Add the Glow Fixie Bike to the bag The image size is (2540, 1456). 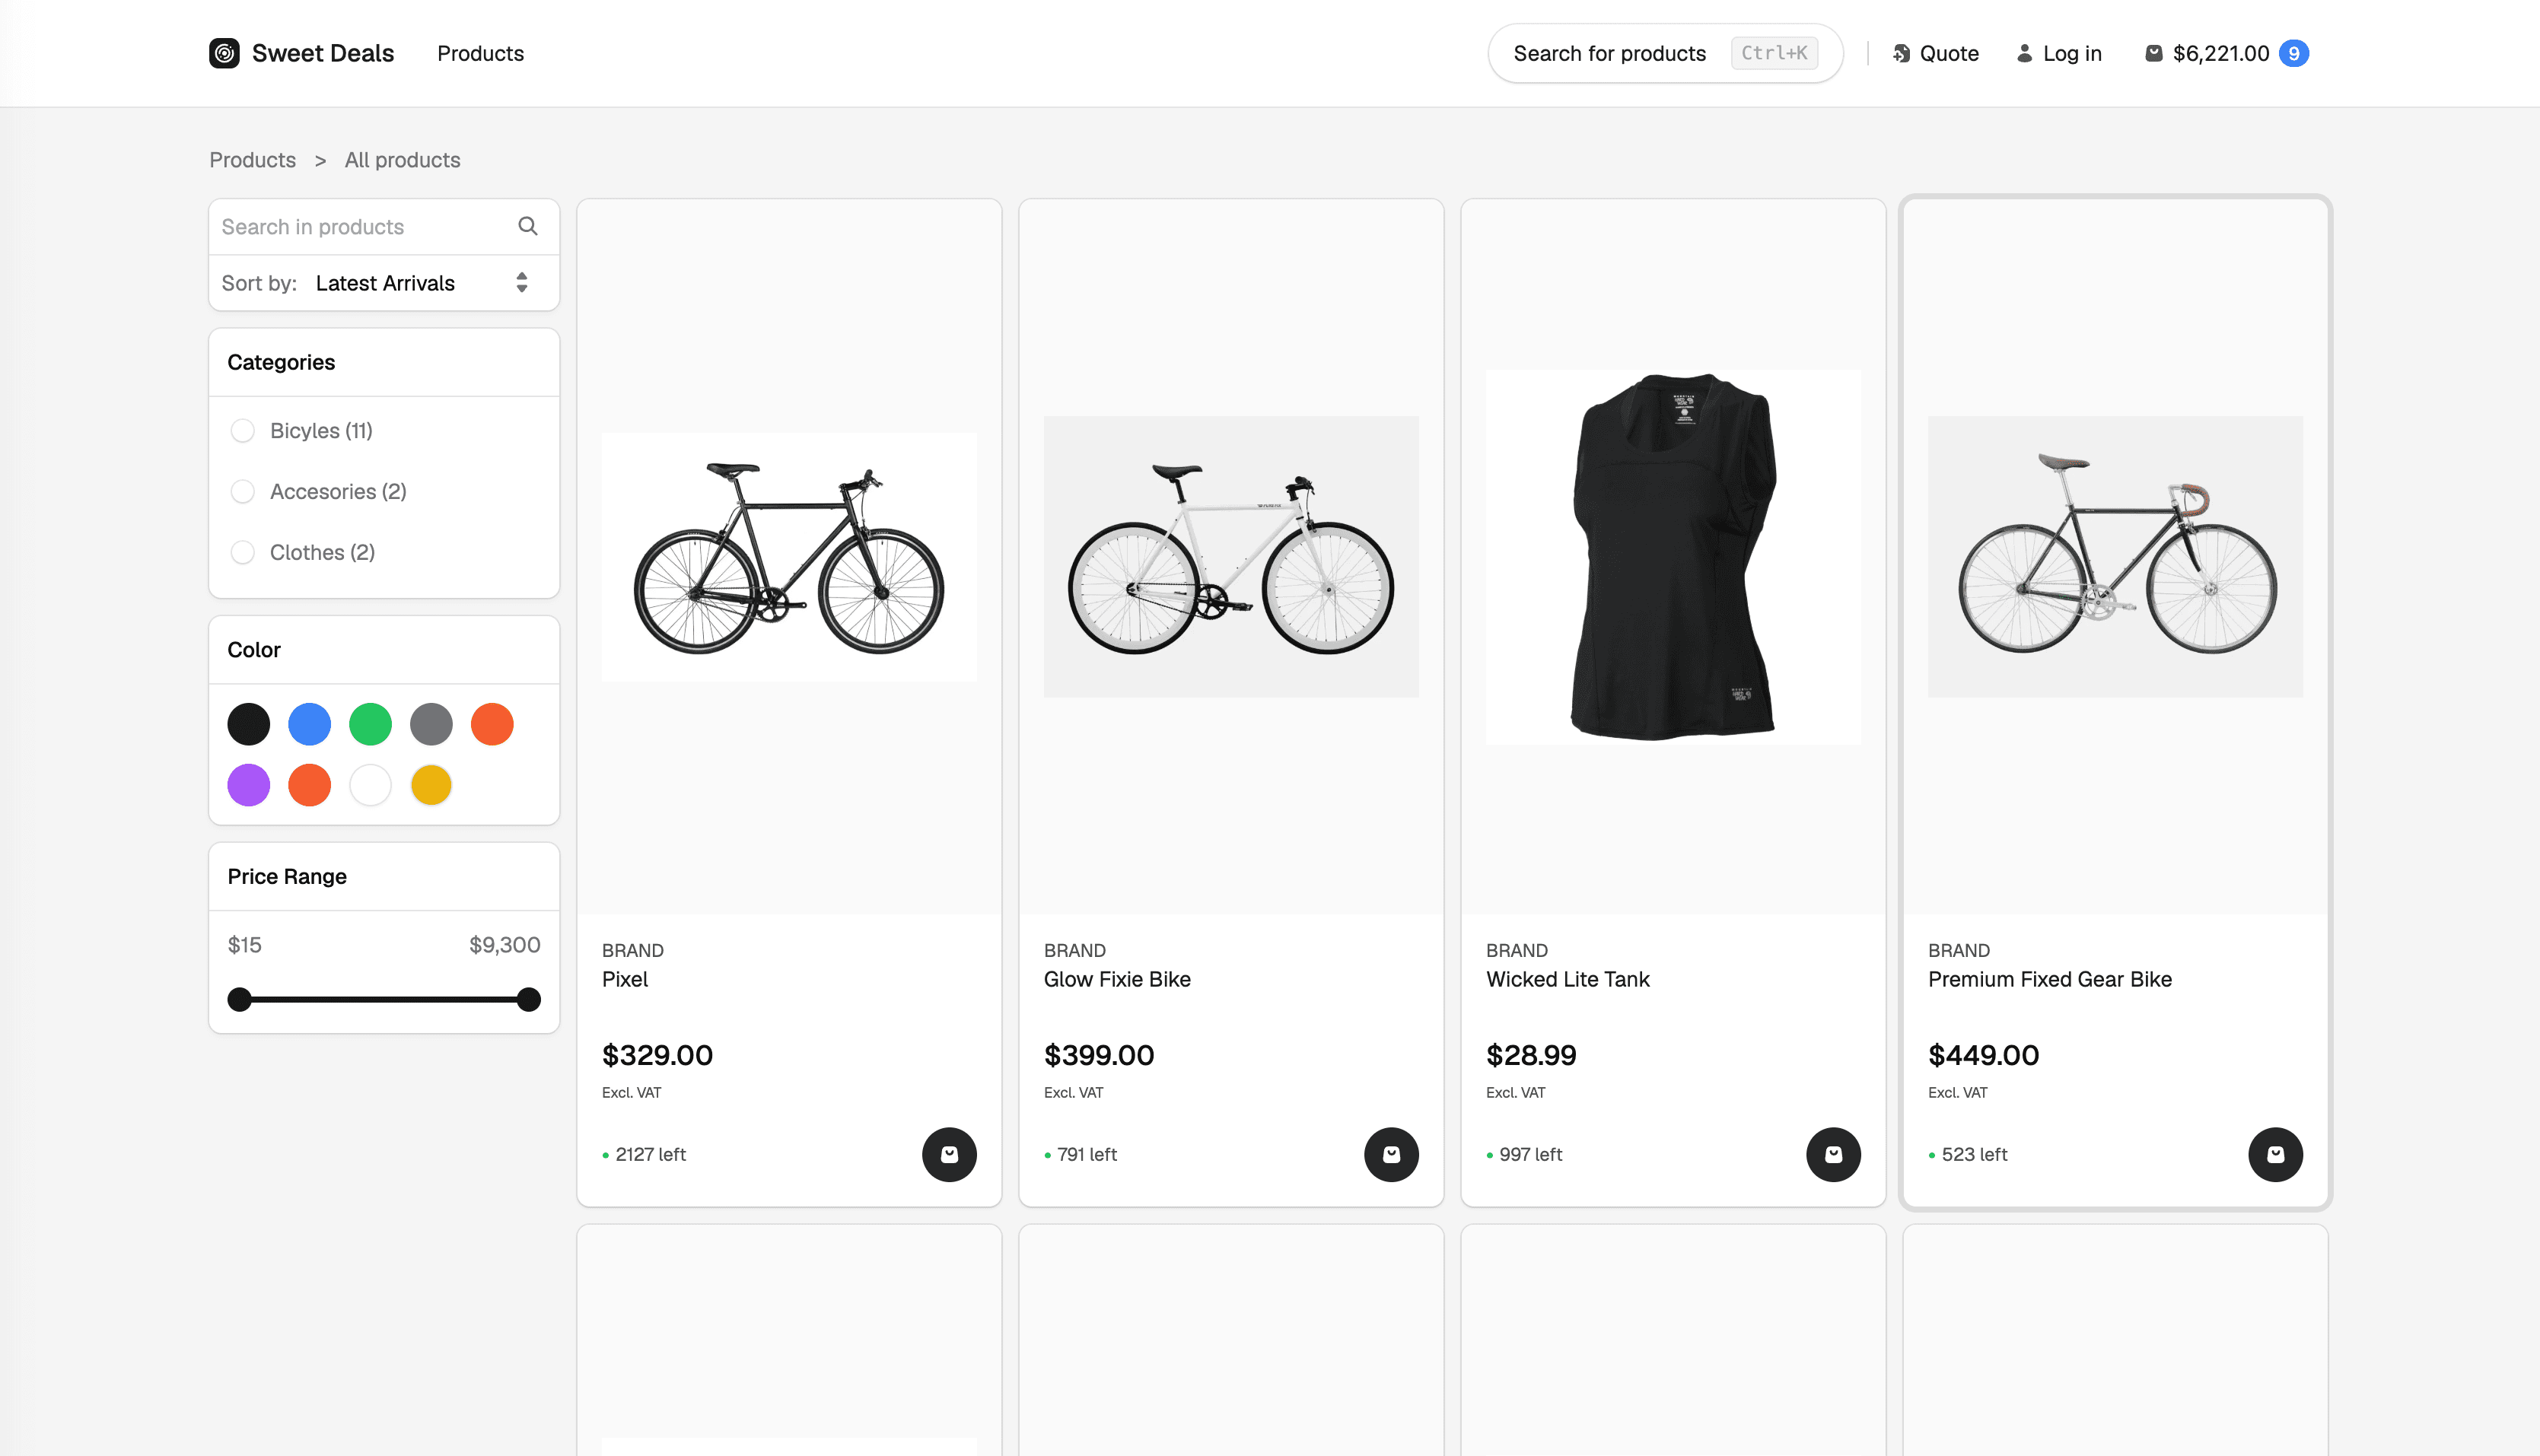click(1391, 1154)
